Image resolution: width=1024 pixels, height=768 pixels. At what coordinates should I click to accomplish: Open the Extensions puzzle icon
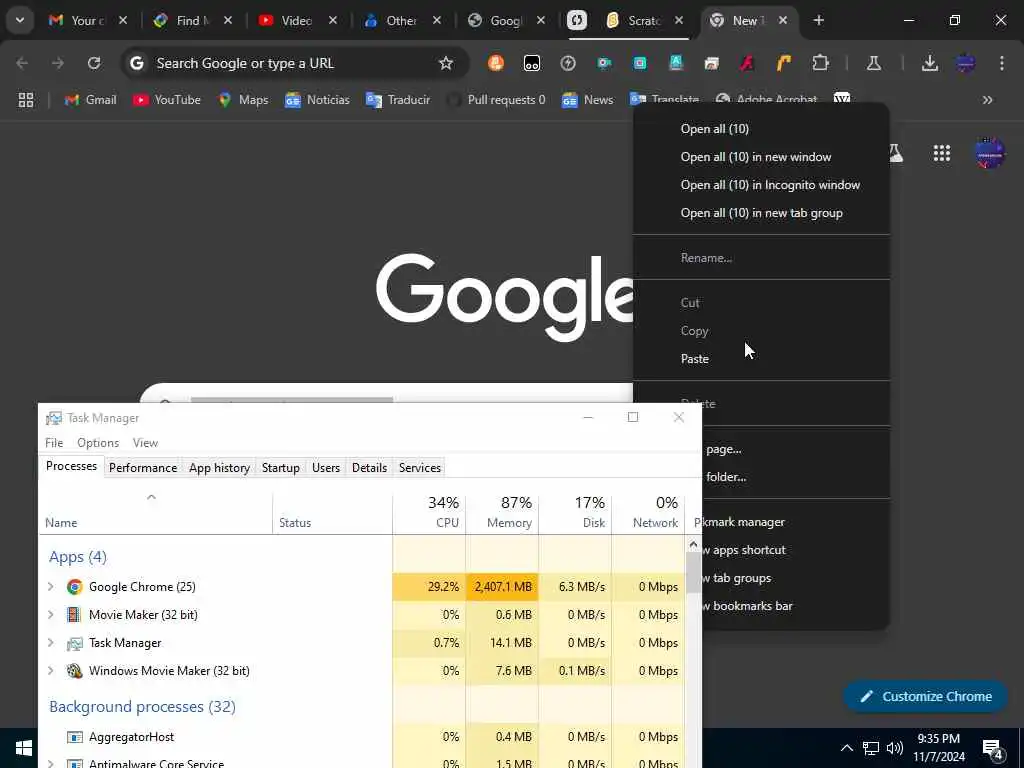point(820,63)
